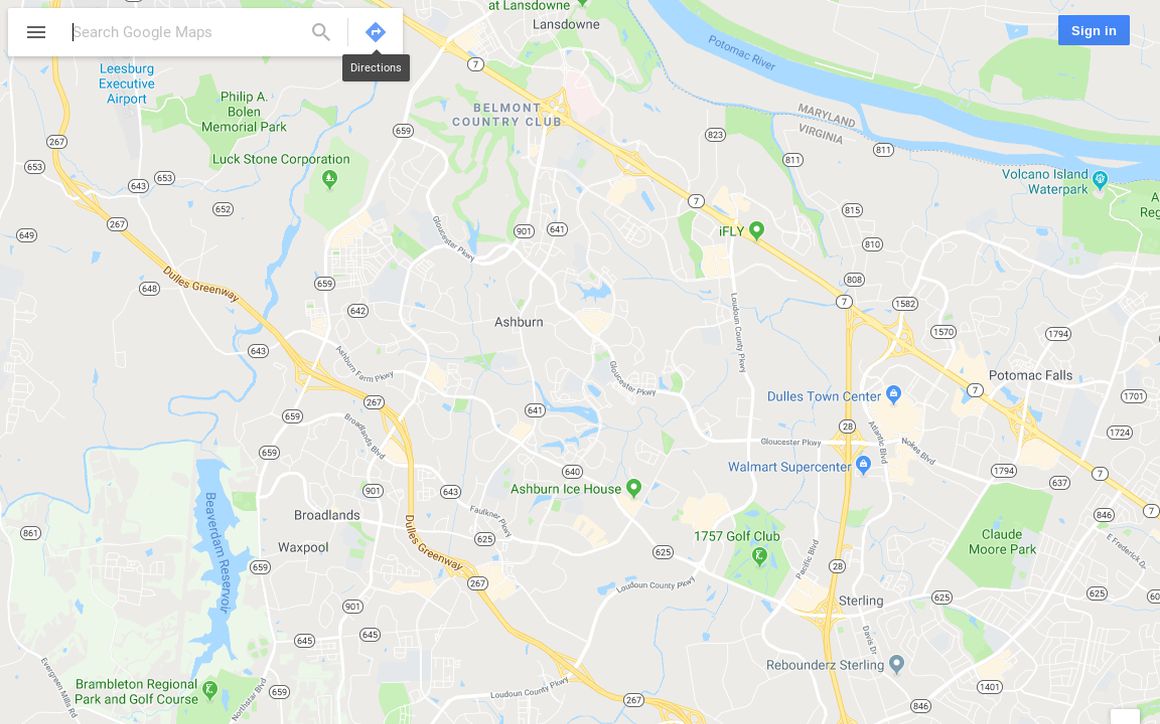The image size is (1160, 724).
Task: Click the Ashburn town label
Action: pyautogui.click(x=519, y=322)
